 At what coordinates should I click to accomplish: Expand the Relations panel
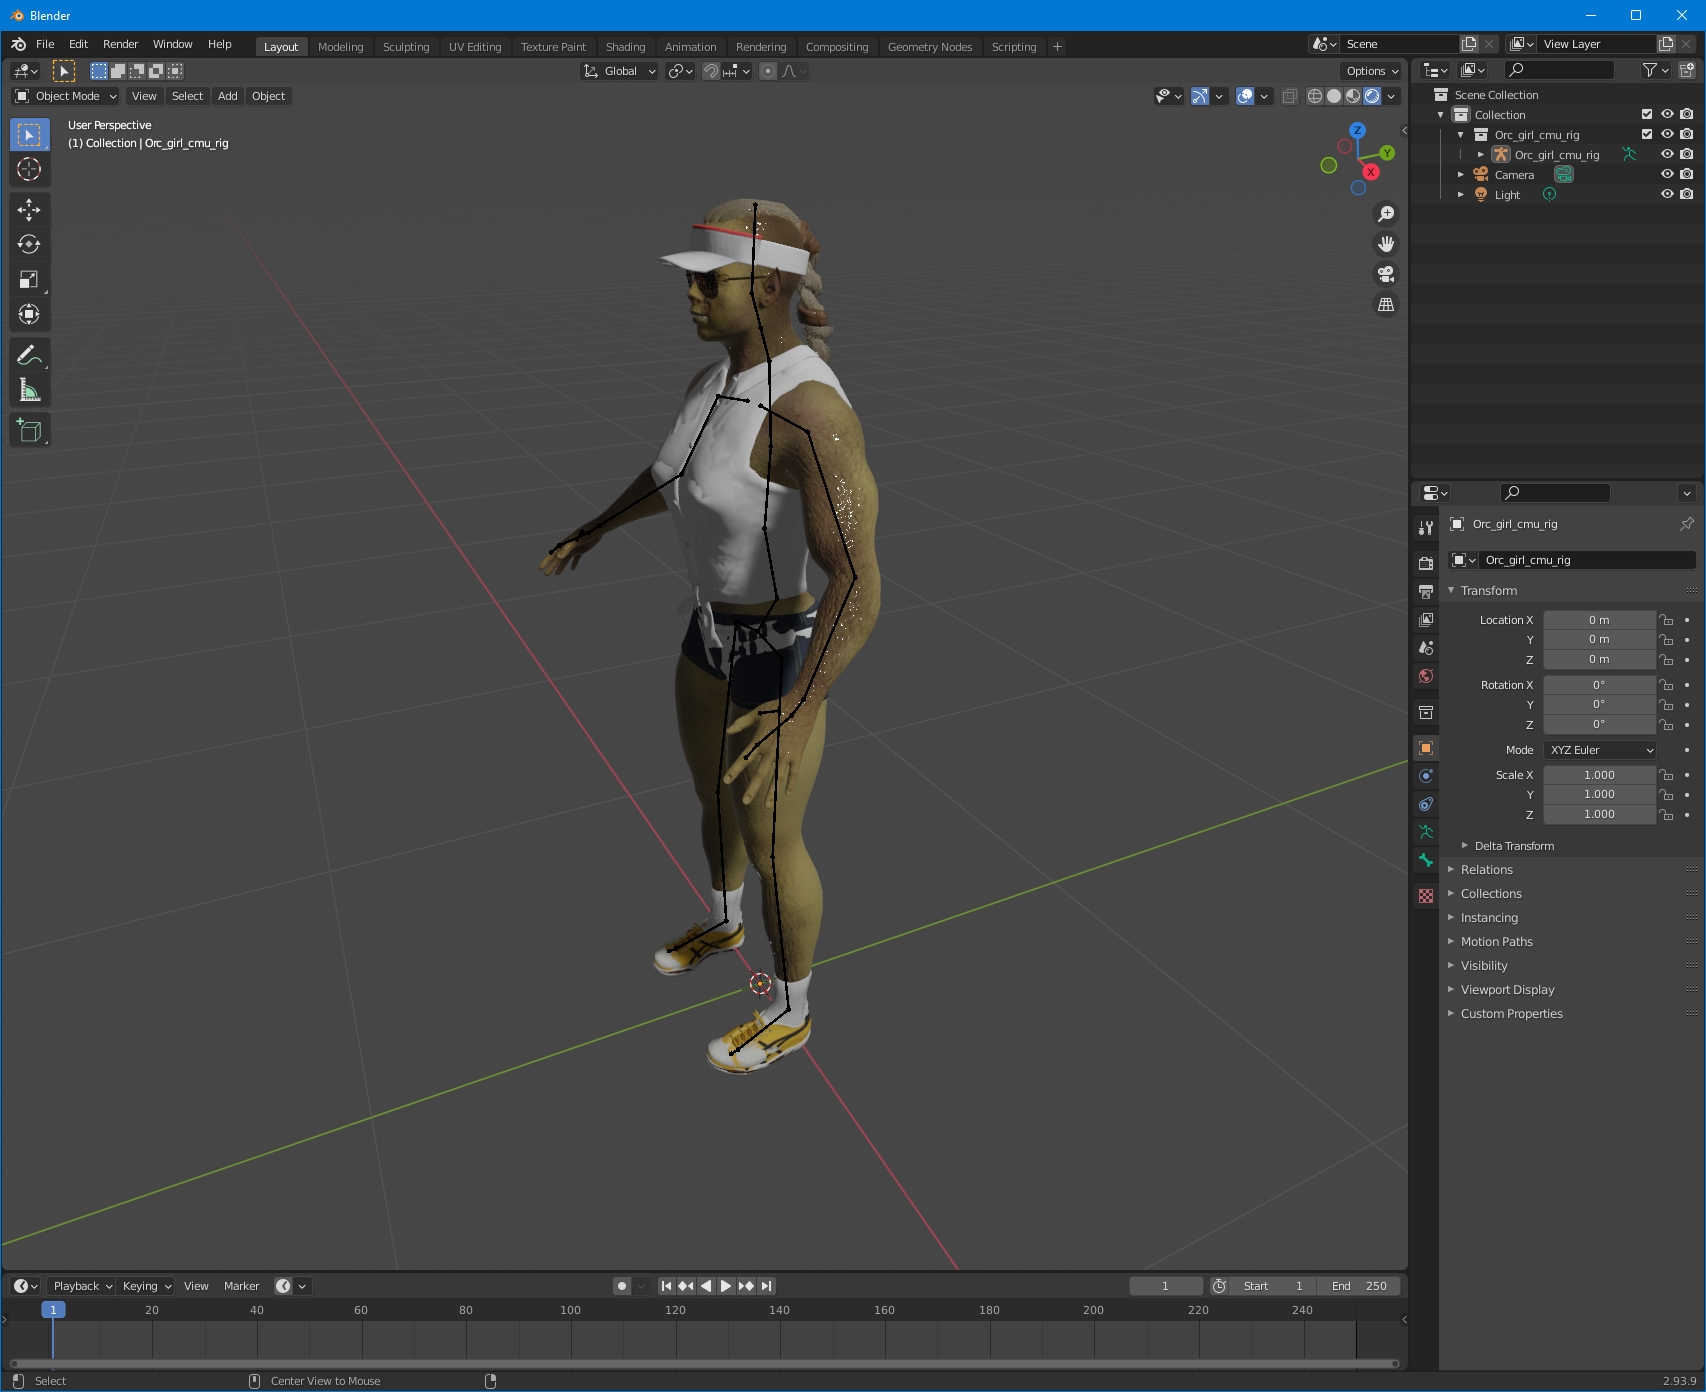pos(1486,870)
